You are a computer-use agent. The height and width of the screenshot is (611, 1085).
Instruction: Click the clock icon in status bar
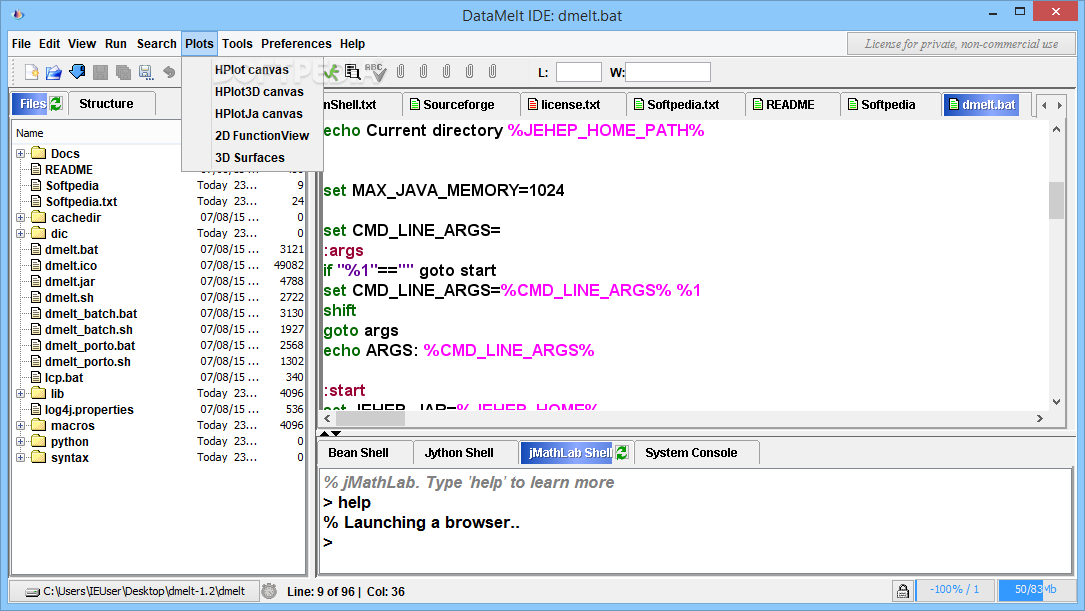click(269, 591)
